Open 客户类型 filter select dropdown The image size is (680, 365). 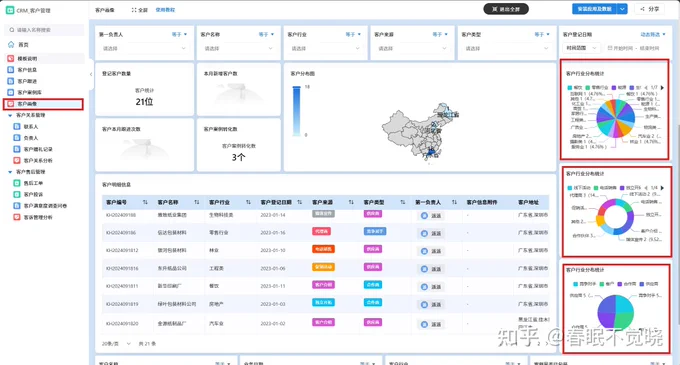pyautogui.click(x=507, y=49)
